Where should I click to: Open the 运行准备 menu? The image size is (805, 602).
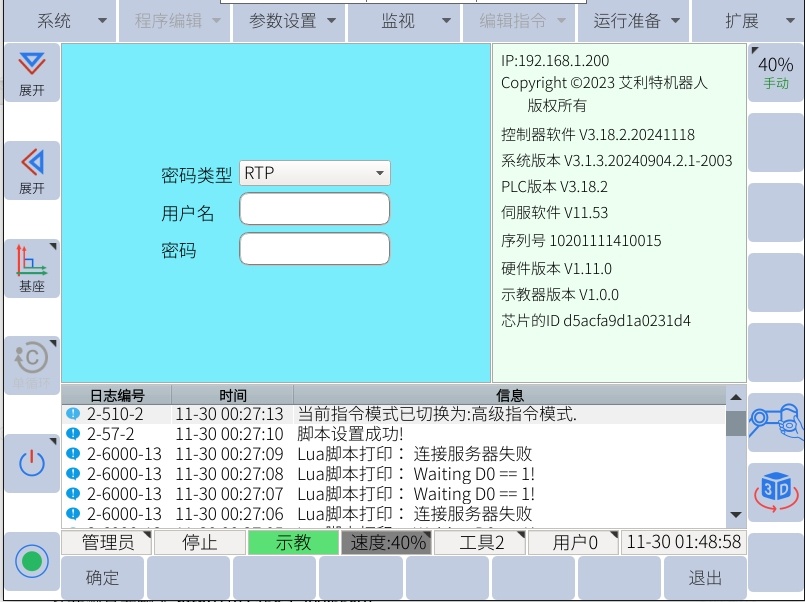click(636, 21)
